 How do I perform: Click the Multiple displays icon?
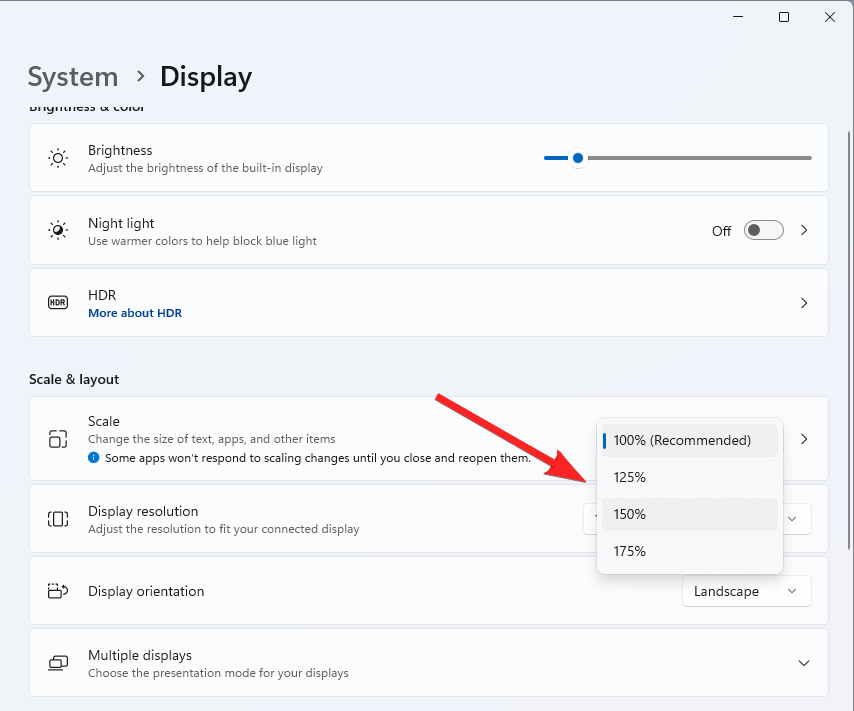(58, 663)
